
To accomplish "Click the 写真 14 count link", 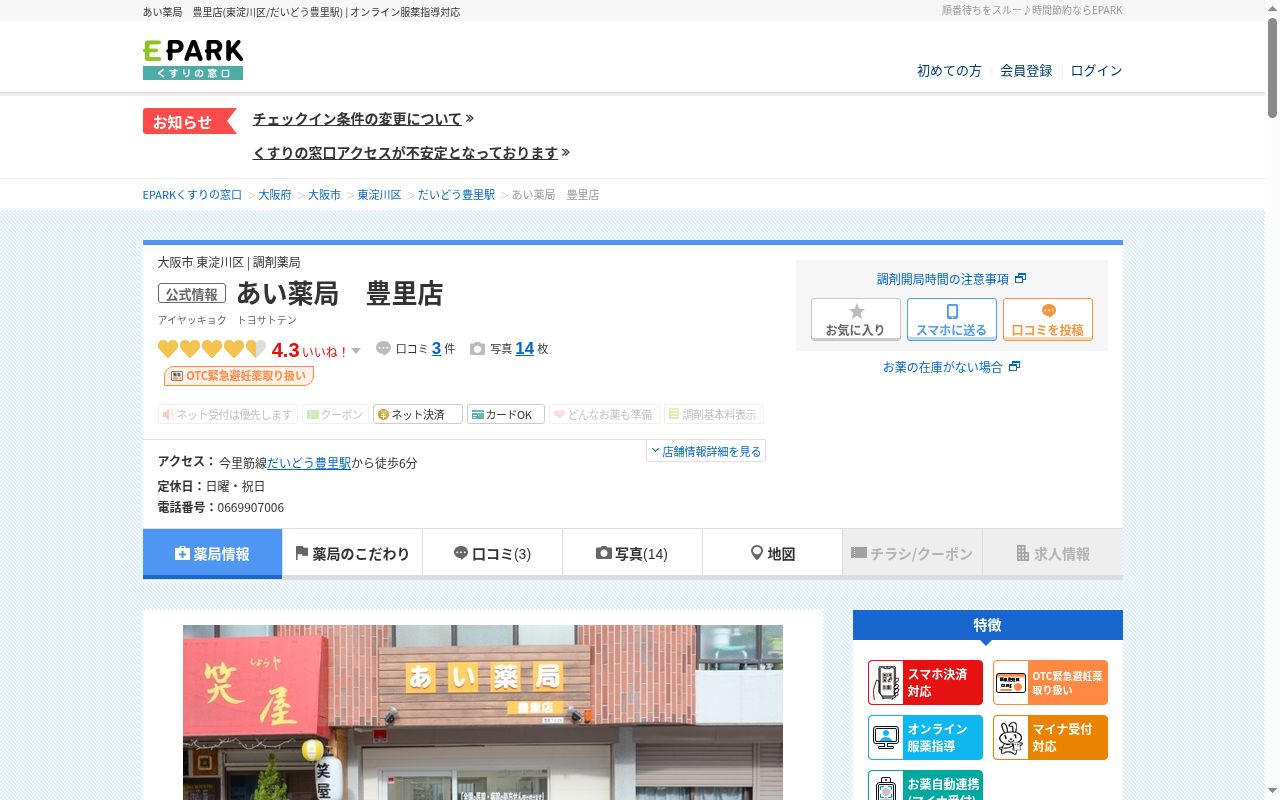I will coord(524,348).
